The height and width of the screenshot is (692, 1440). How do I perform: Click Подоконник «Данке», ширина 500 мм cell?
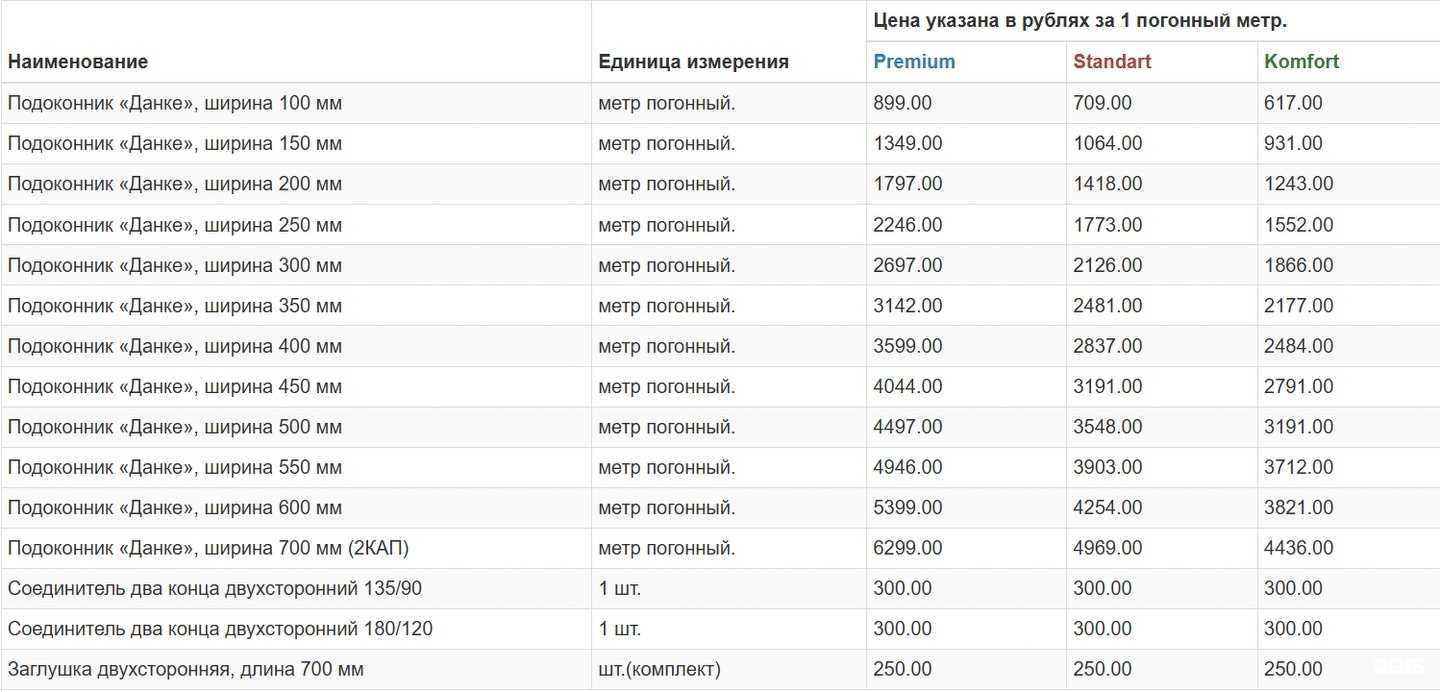(175, 428)
